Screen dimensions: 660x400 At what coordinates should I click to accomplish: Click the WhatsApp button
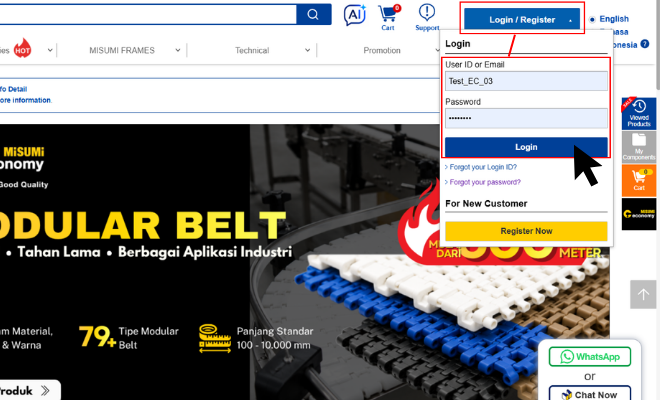(x=590, y=357)
